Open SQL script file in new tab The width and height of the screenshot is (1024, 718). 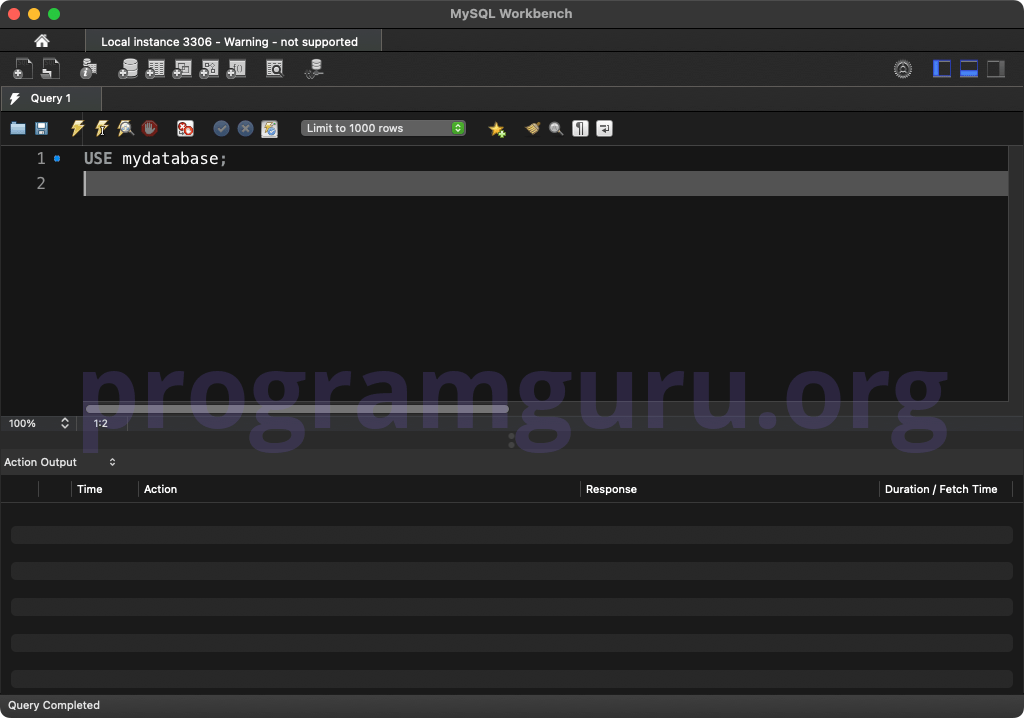pyautogui.click(x=50, y=69)
